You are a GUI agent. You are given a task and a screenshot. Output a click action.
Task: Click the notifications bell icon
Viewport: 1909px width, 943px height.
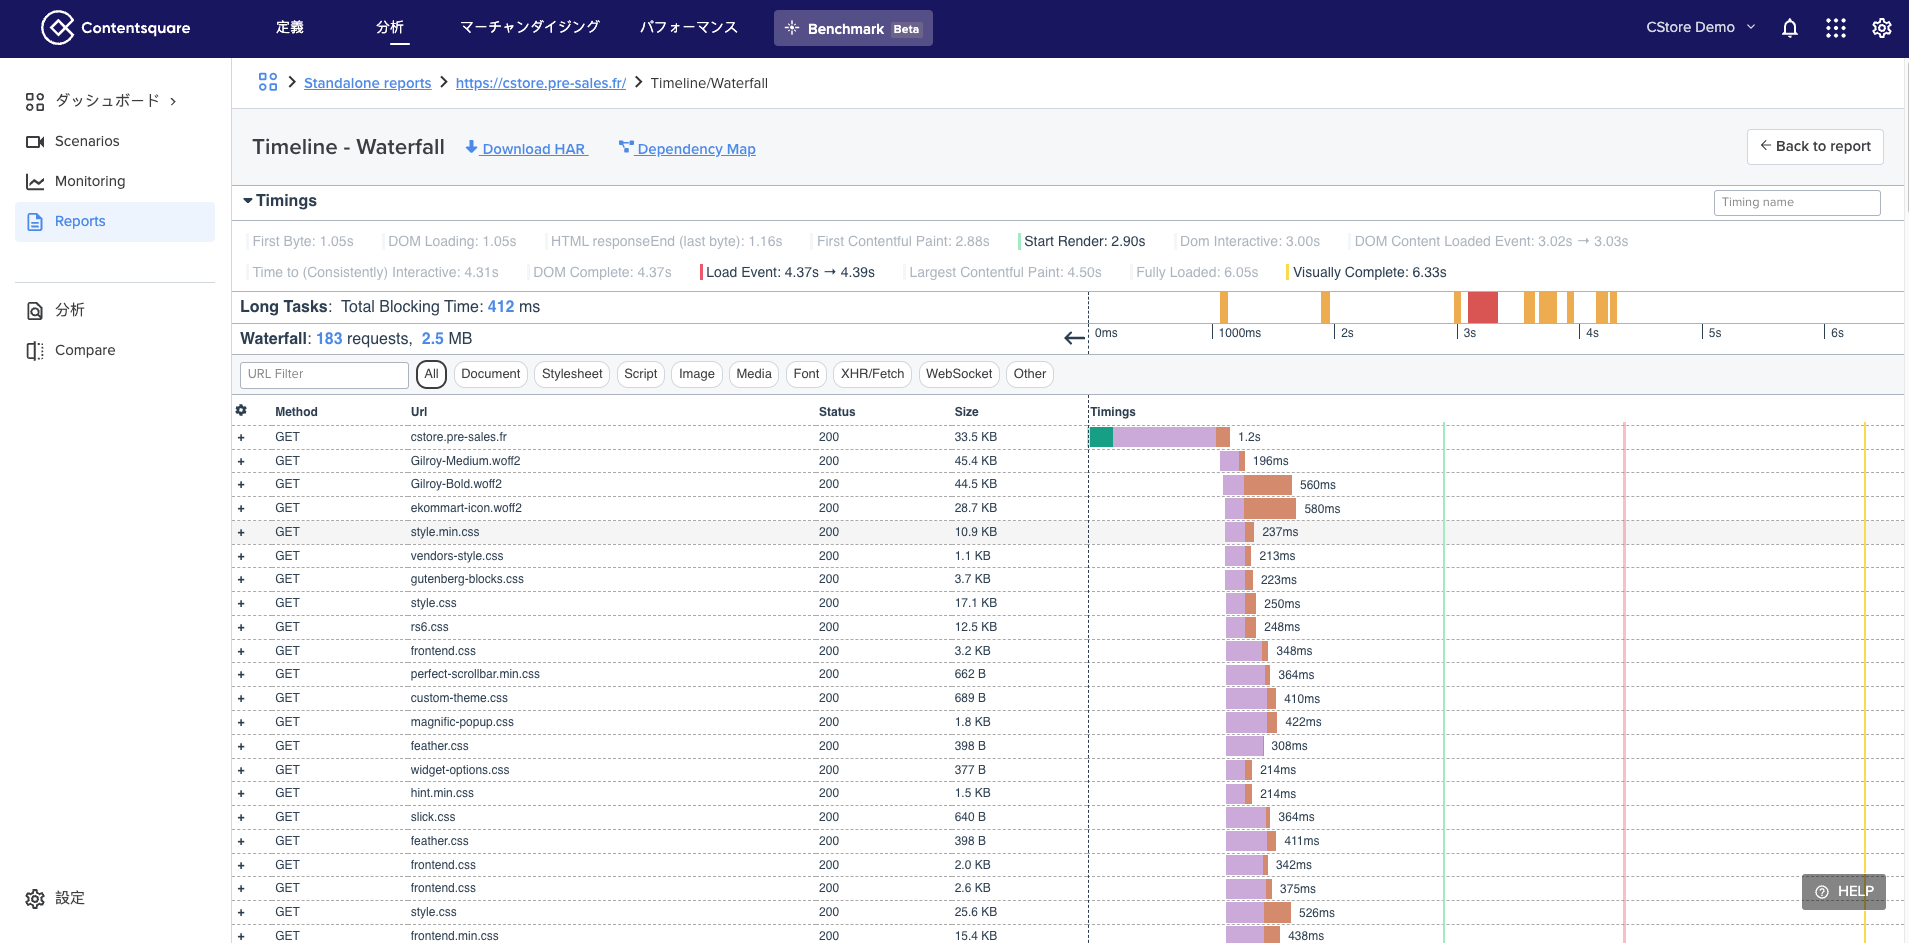click(1789, 28)
